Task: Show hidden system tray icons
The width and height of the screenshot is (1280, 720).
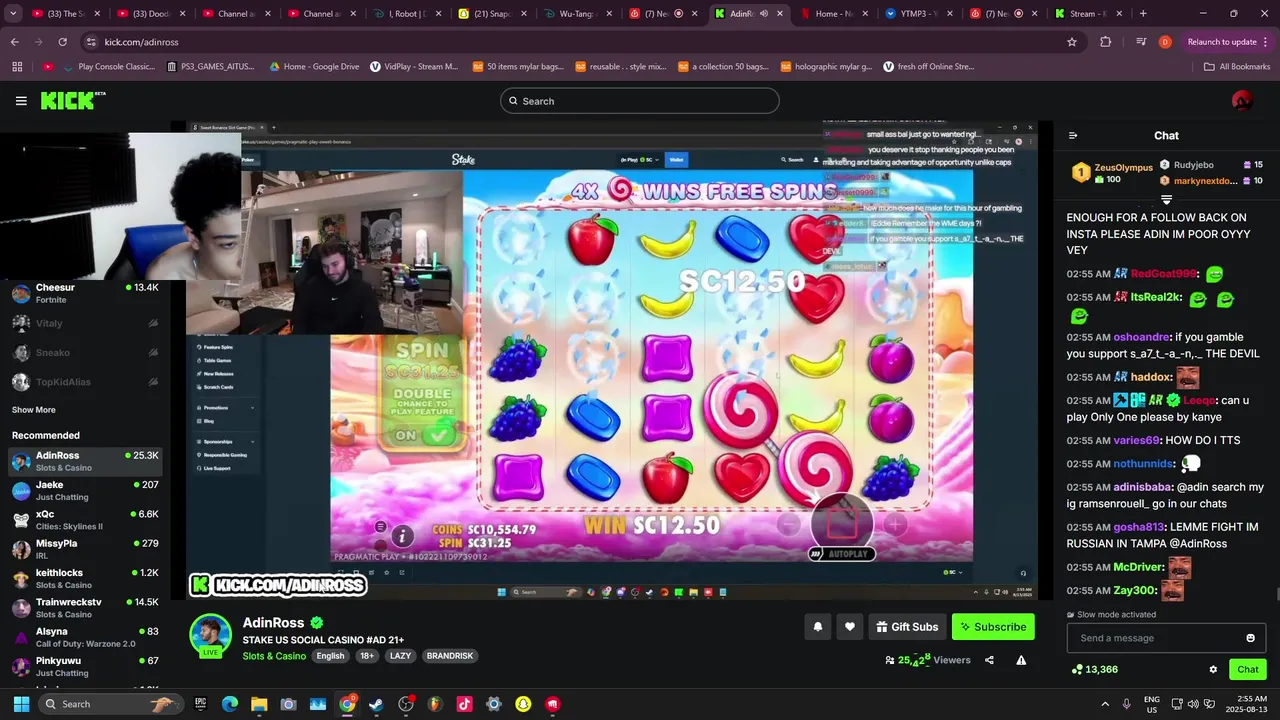Action: tap(1105, 704)
